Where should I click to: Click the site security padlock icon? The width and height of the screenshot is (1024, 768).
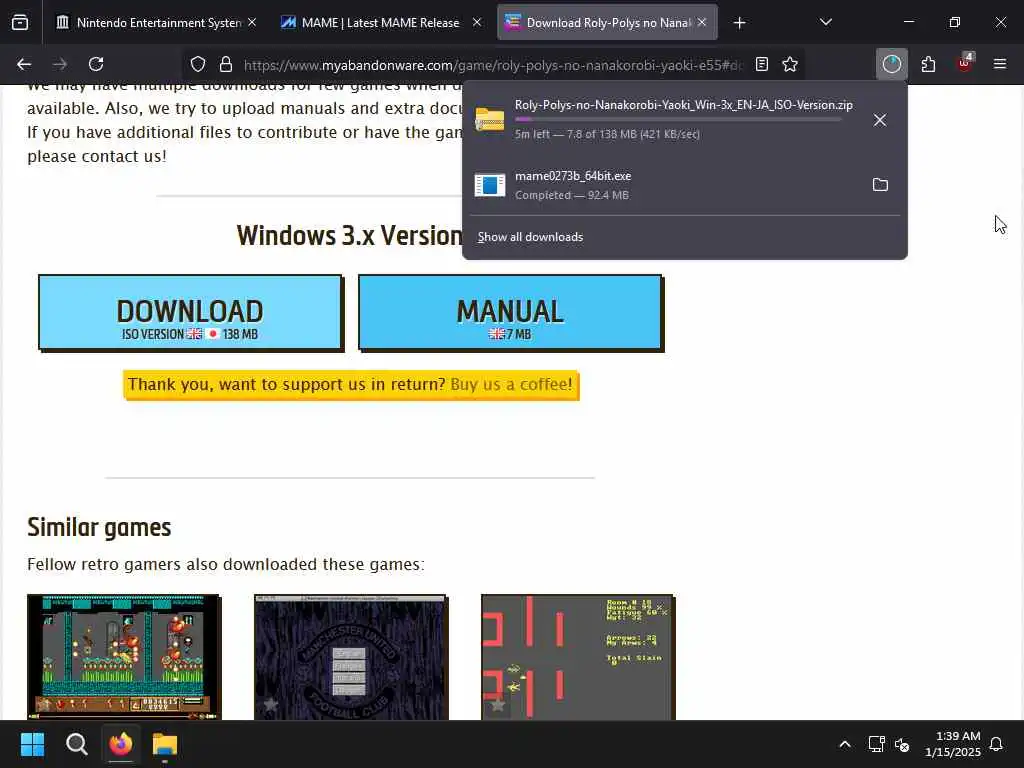pyautogui.click(x=226, y=64)
